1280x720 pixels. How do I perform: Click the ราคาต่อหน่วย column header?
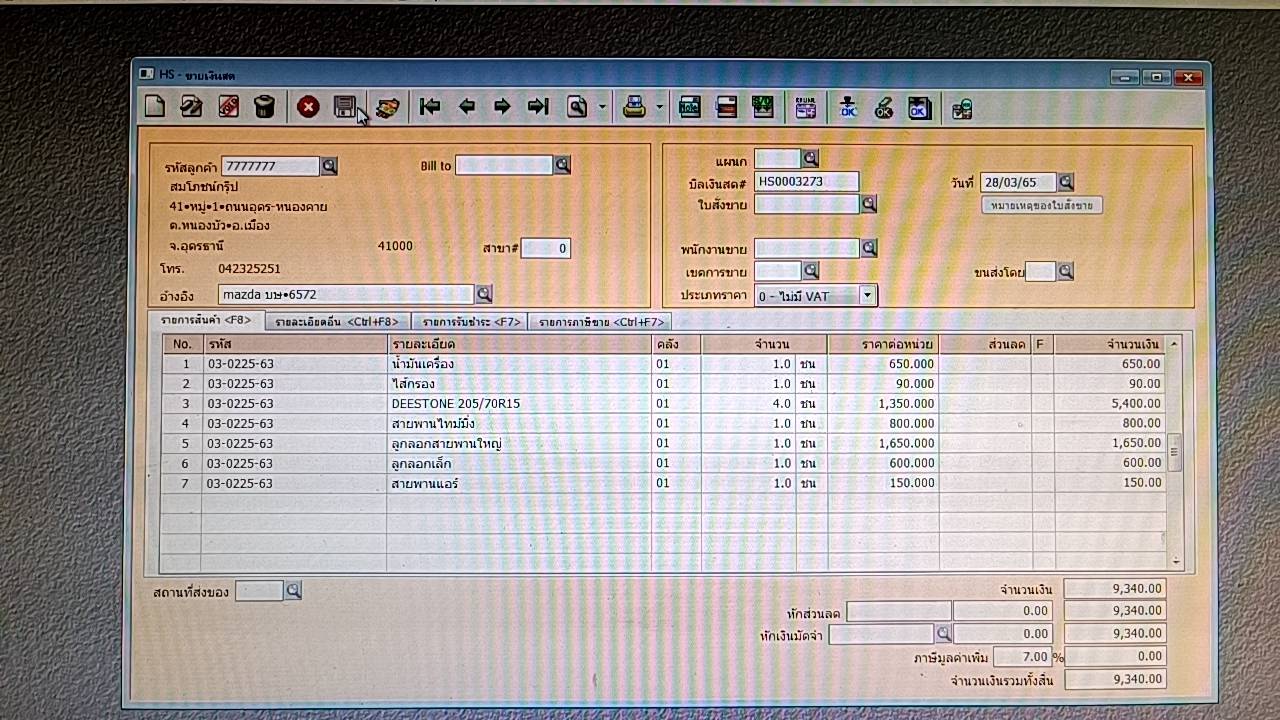tap(883, 344)
